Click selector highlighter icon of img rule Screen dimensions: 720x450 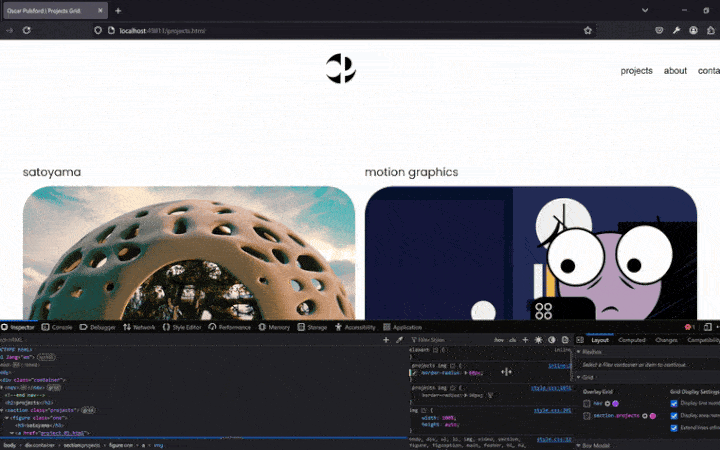(424, 410)
